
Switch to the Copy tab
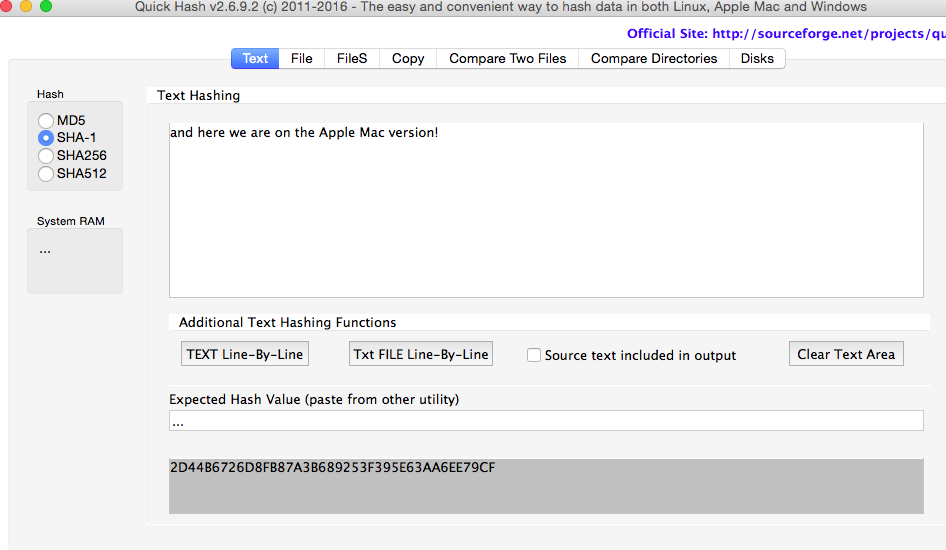[x=408, y=58]
